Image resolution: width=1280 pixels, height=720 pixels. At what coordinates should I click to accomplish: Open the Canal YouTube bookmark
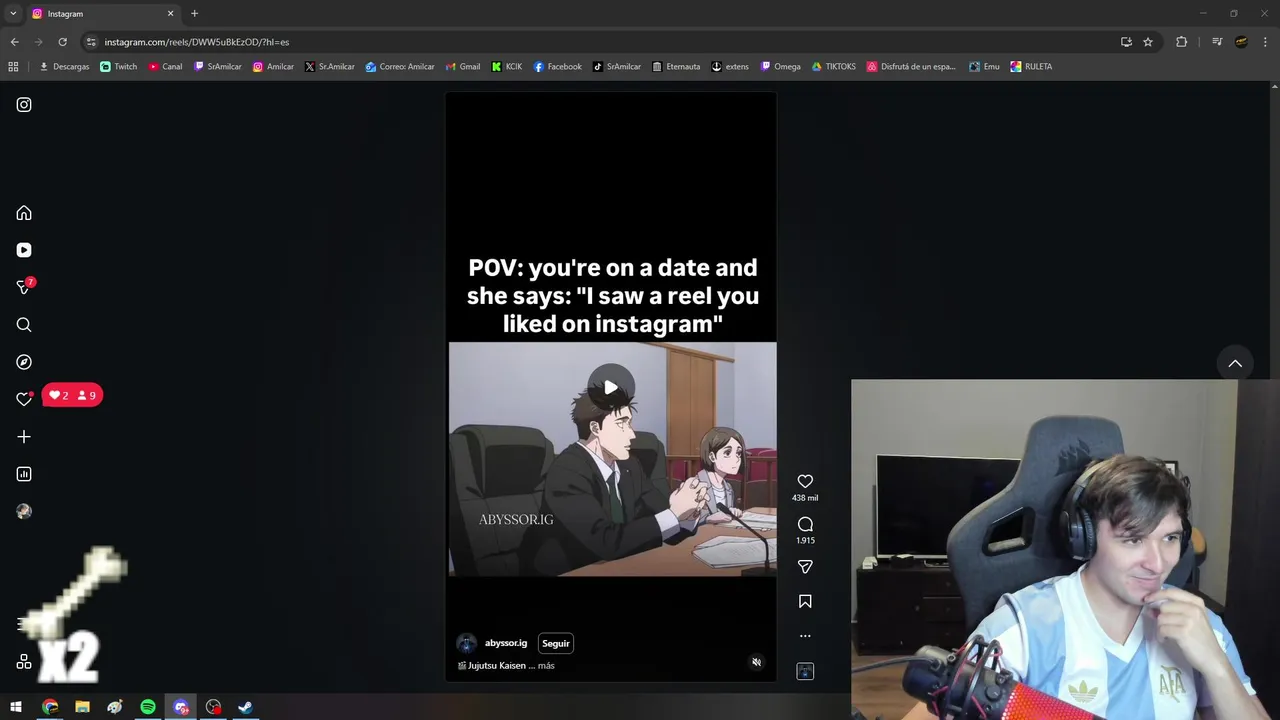point(166,67)
